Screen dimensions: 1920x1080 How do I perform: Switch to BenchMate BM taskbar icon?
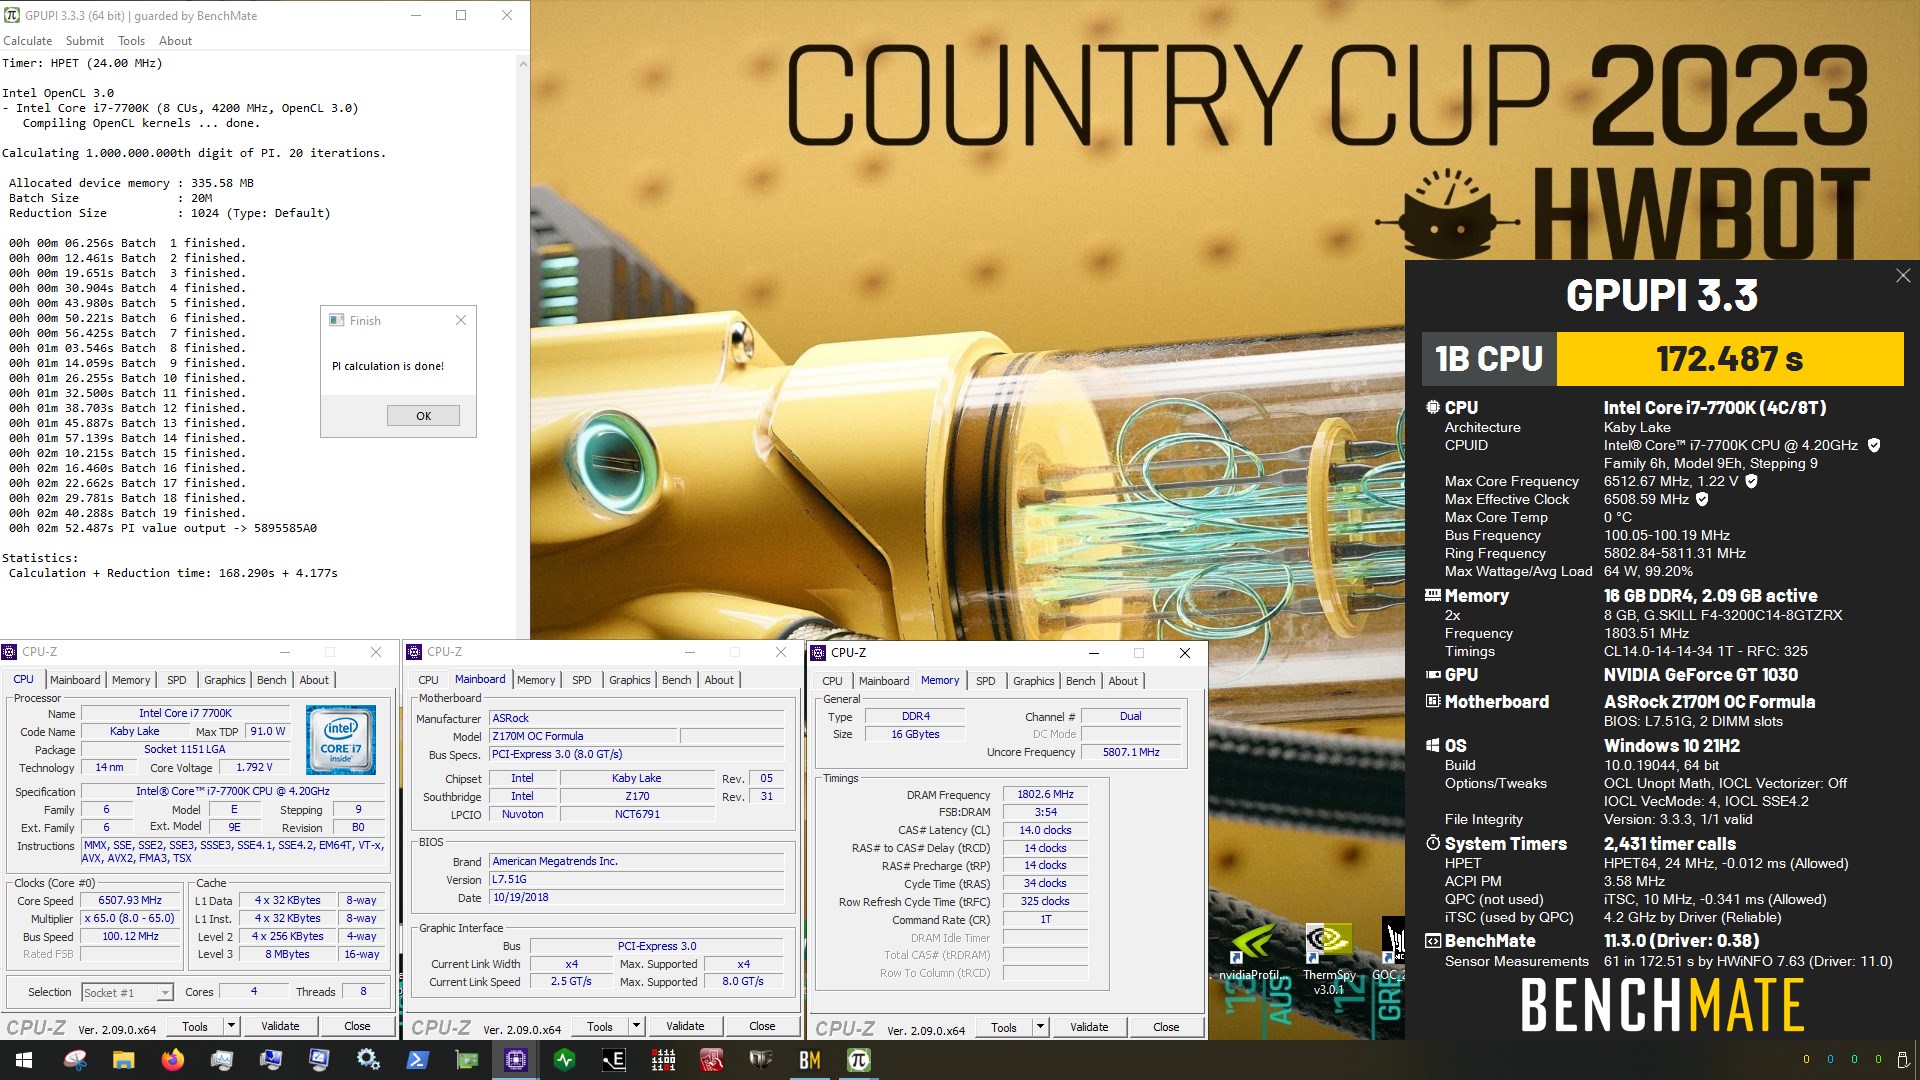pyautogui.click(x=809, y=1060)
